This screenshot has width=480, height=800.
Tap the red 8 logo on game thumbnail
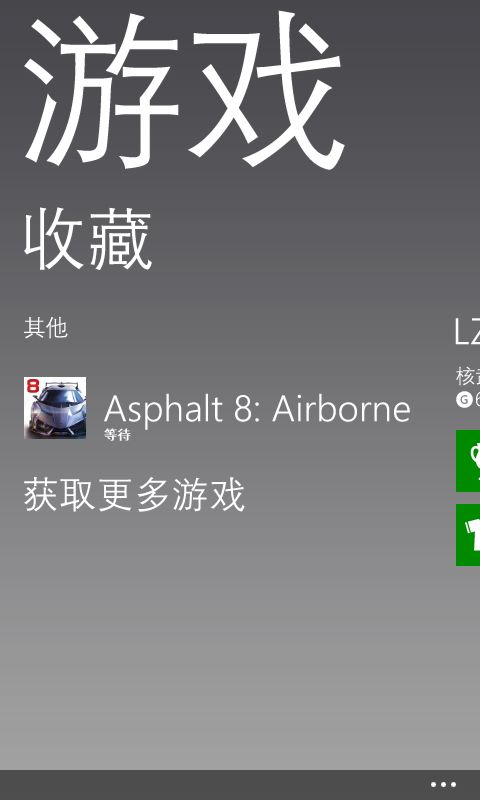(x=33, y=386)
